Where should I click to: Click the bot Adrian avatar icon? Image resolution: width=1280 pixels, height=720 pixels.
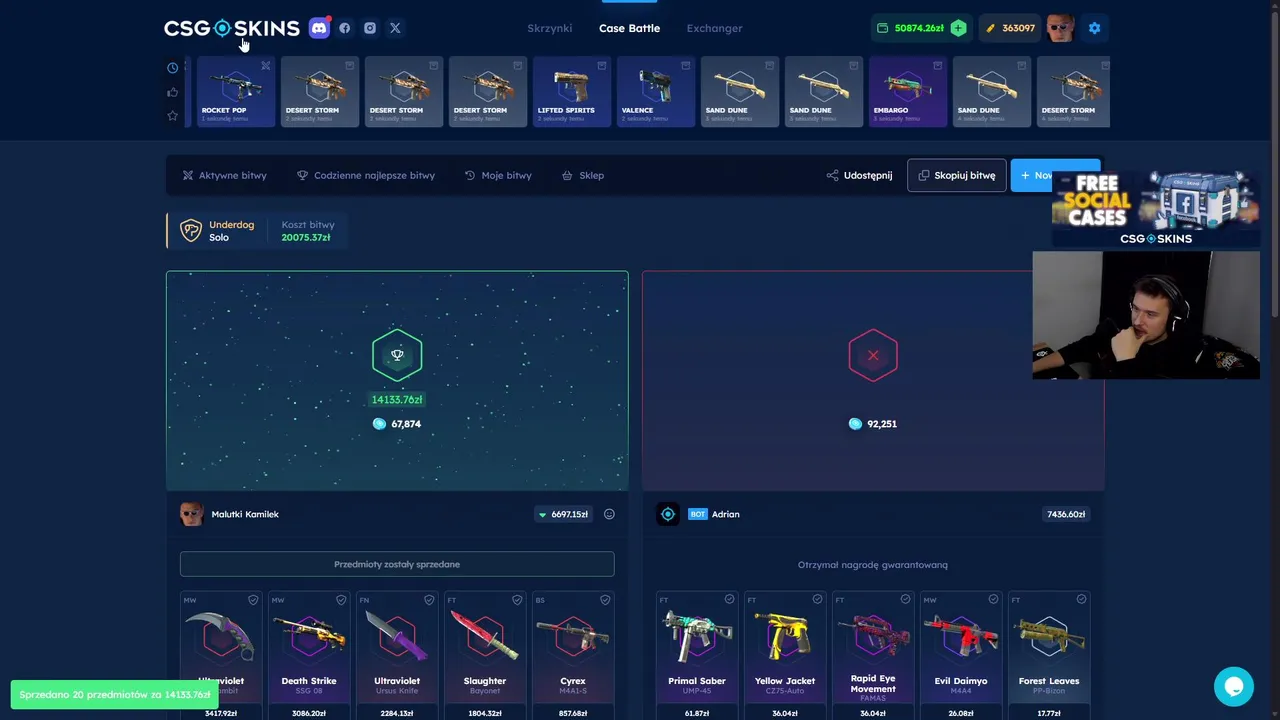[x=668, y=514]
